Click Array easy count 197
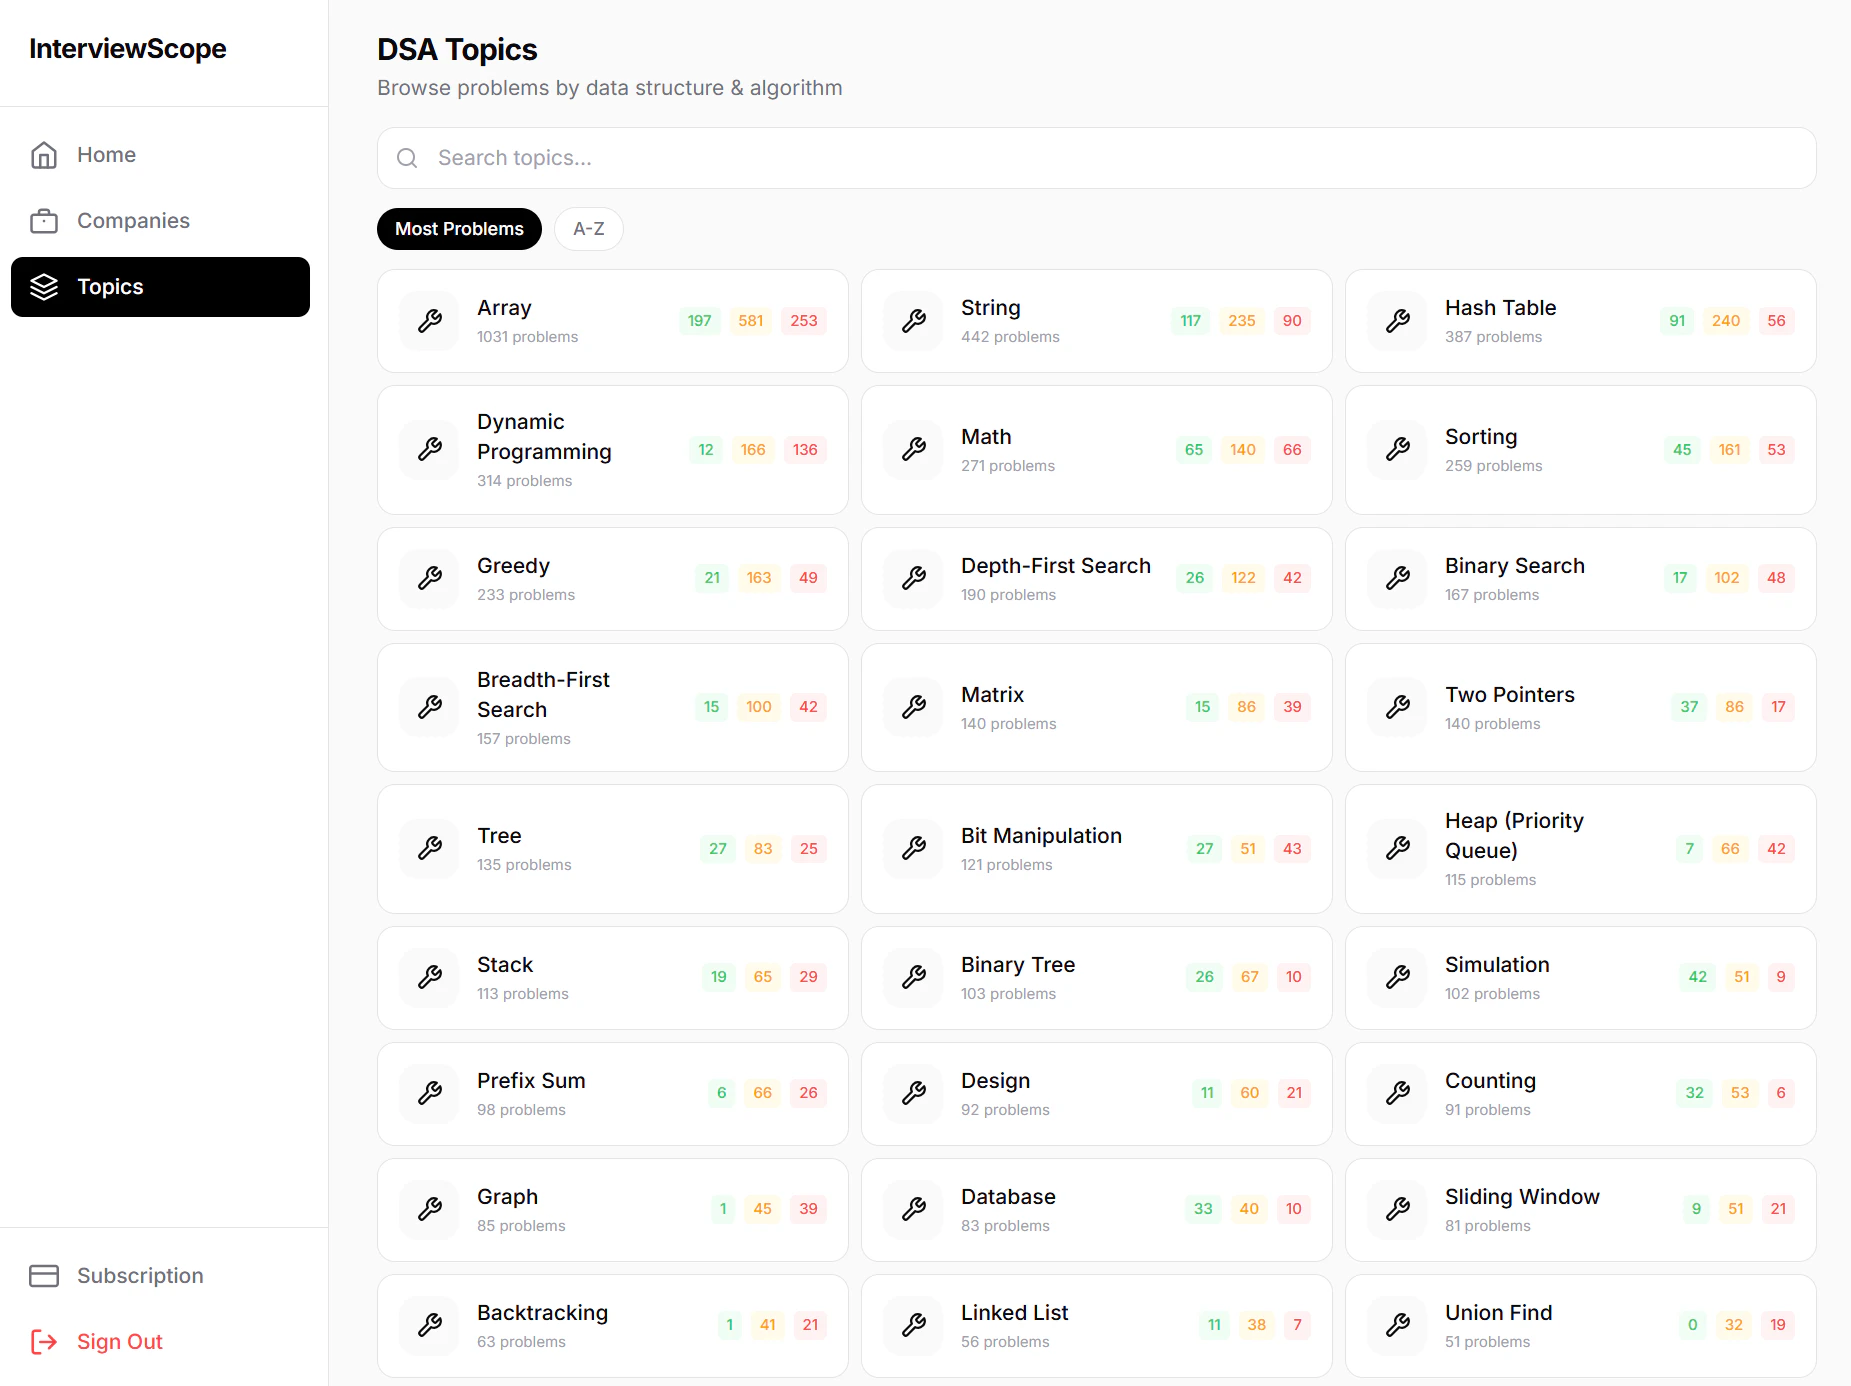 coord(700,321)
